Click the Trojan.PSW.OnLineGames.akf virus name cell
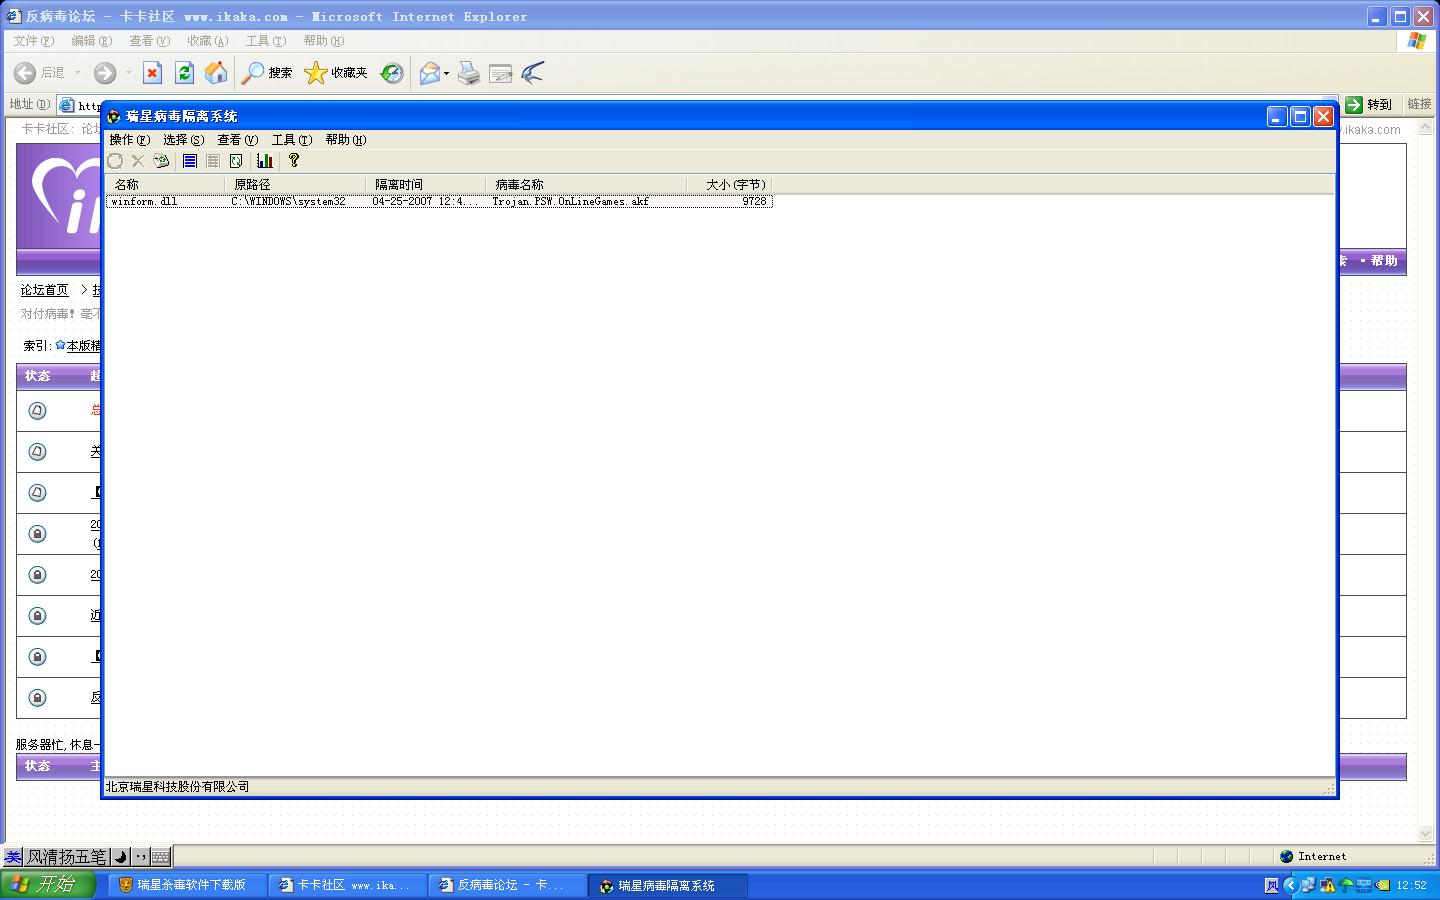The image size is (1440, 900). tap(571, 202)
